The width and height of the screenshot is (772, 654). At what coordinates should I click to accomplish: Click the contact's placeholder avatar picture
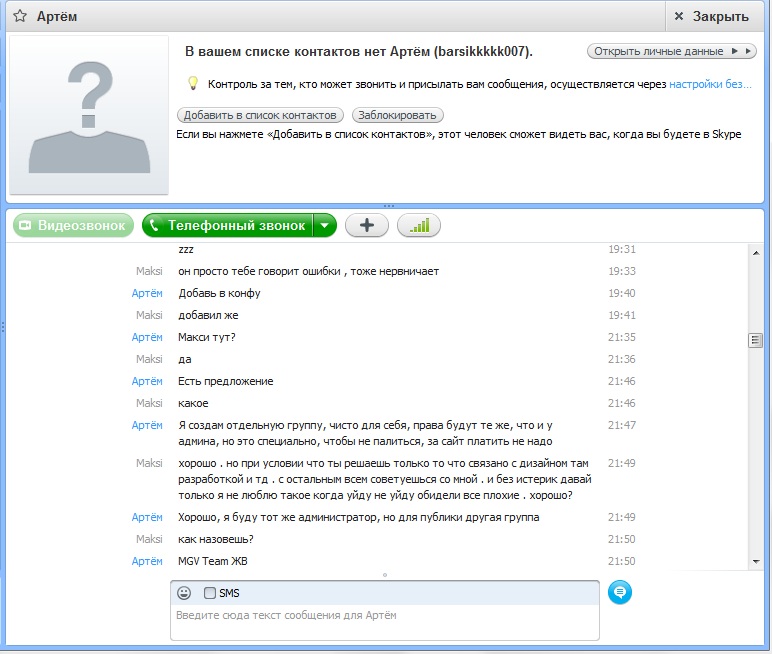(89, 115)
